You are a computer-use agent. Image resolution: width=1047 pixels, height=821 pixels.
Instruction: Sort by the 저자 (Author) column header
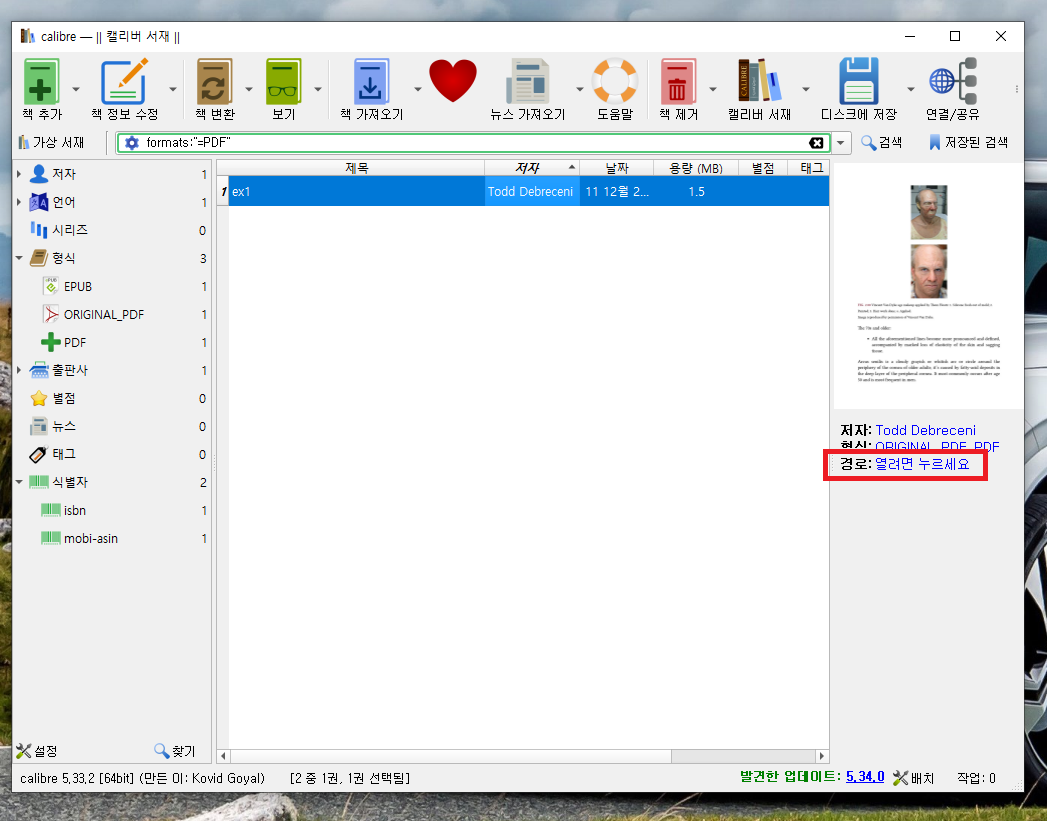[532, 168]
